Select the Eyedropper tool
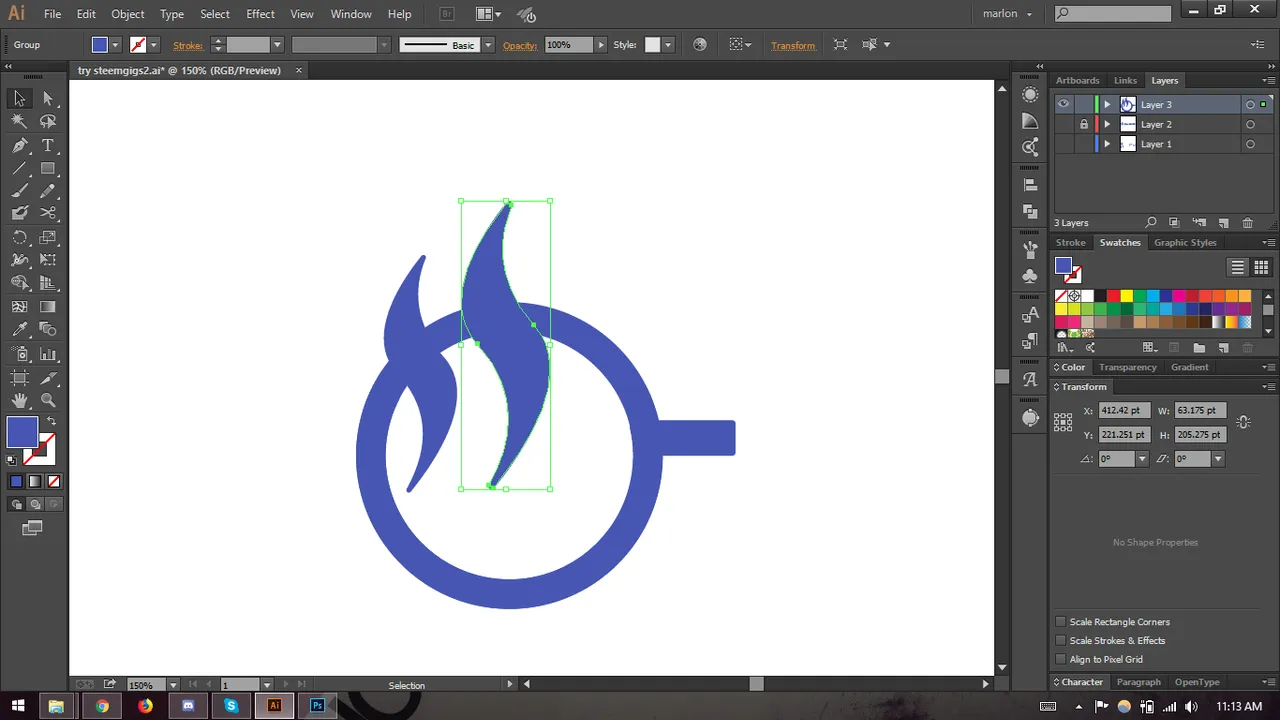This screenshot has width=1280, height=720. 19,329
